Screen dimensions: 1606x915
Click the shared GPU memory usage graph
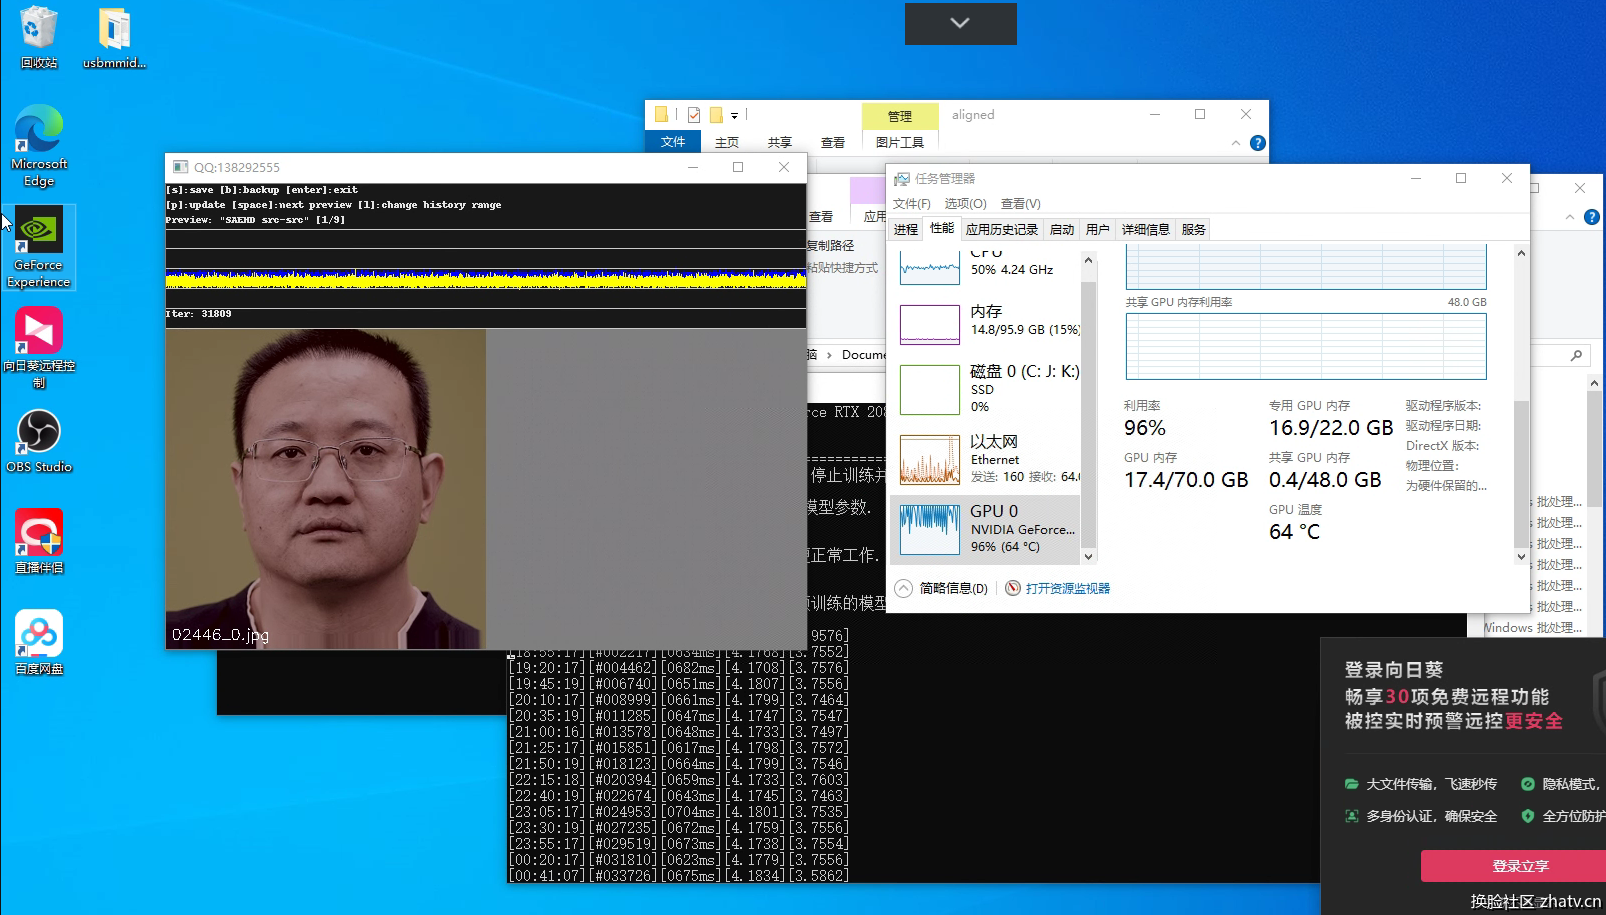pos(1306,346)
